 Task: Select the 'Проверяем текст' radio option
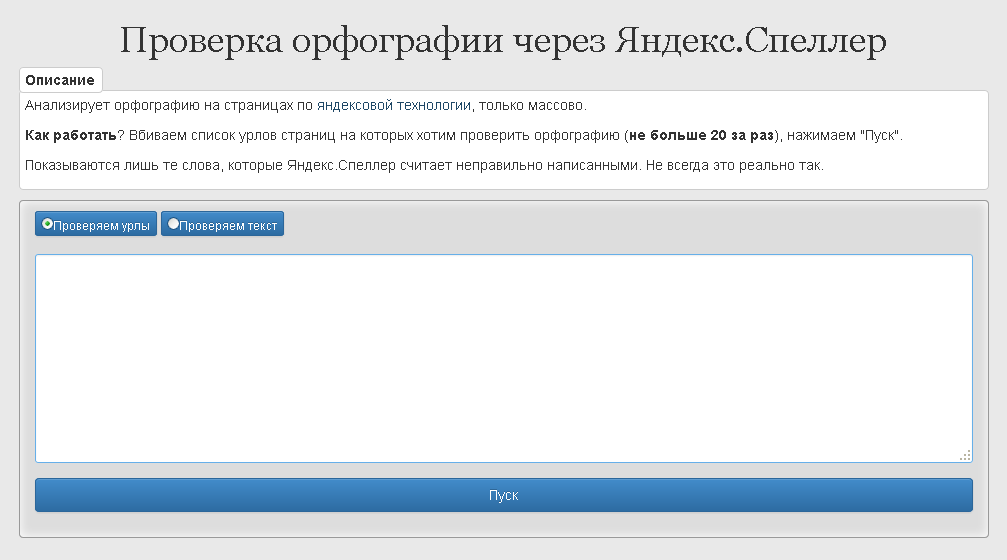[222, 224]
